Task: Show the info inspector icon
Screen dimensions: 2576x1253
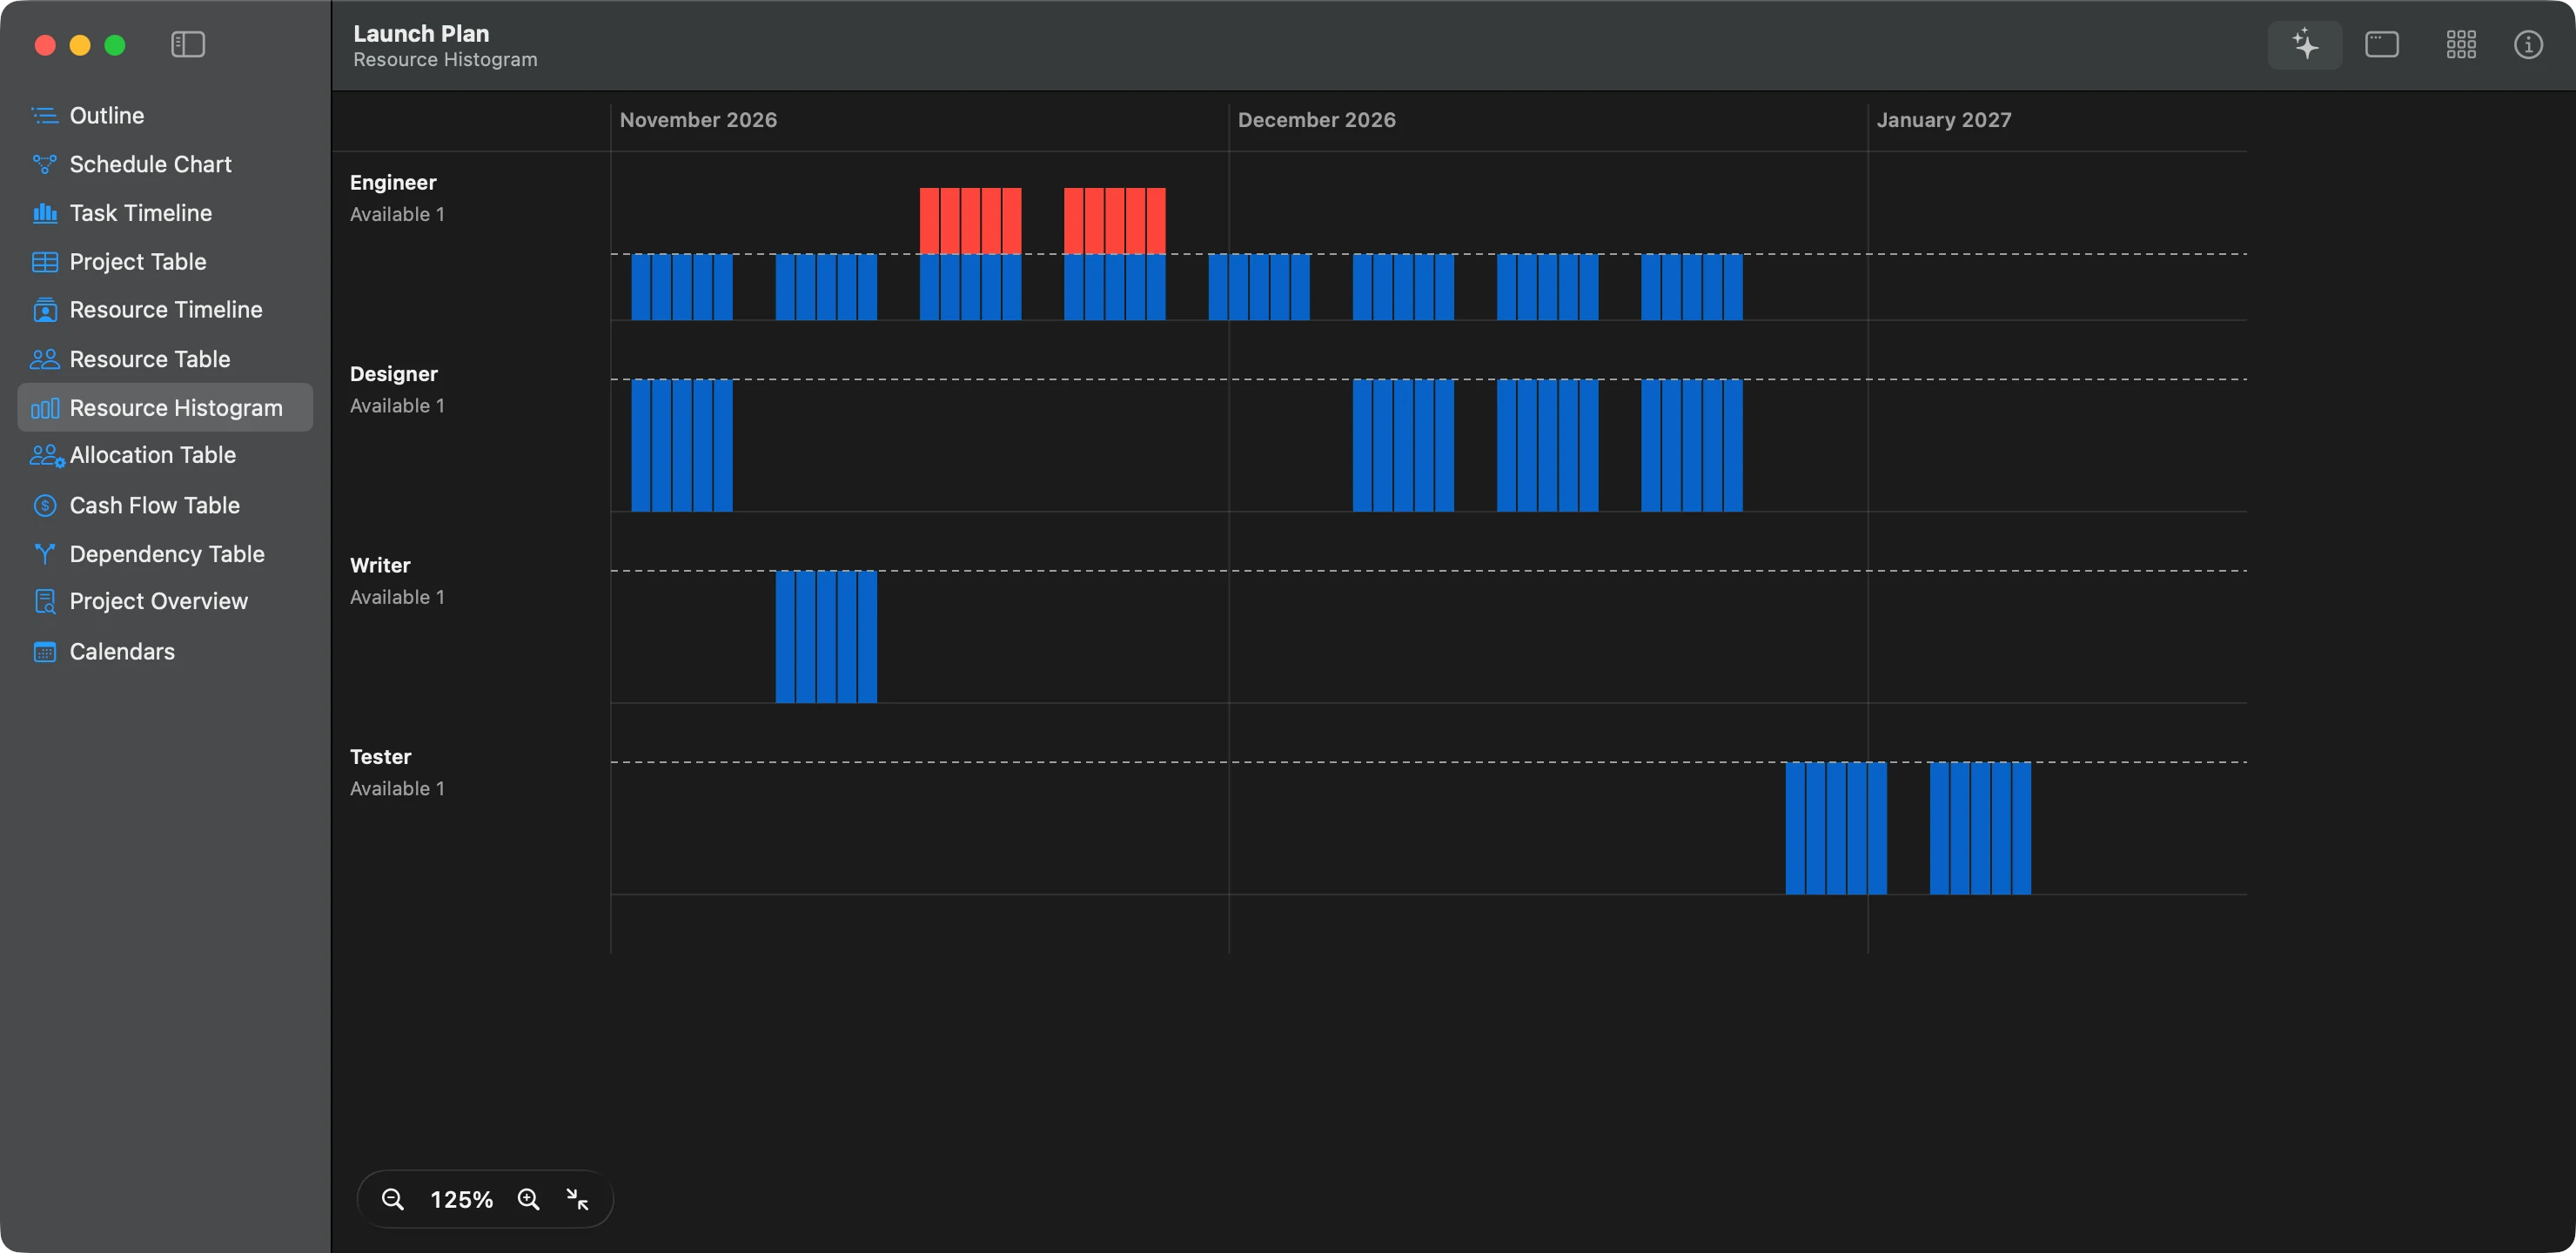Action: click(2528, 44)
